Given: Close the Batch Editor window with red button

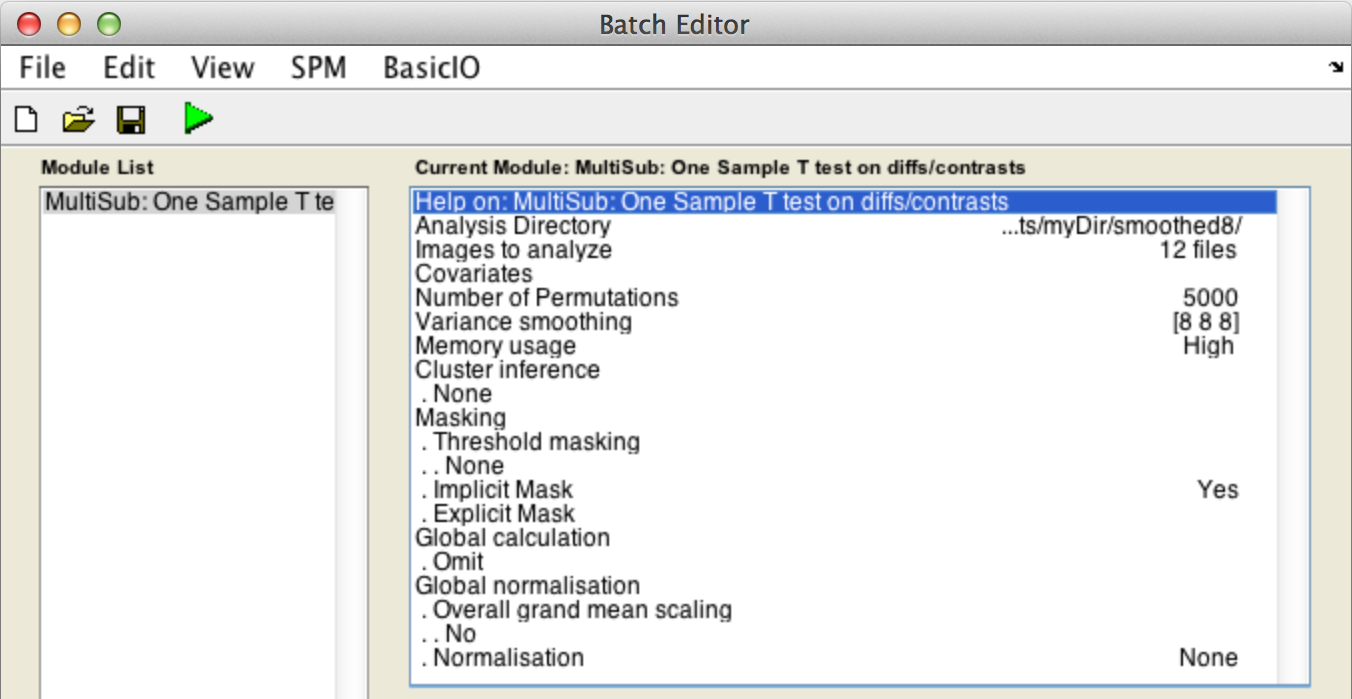Looking at the screenshot, I should click(30, 23).
